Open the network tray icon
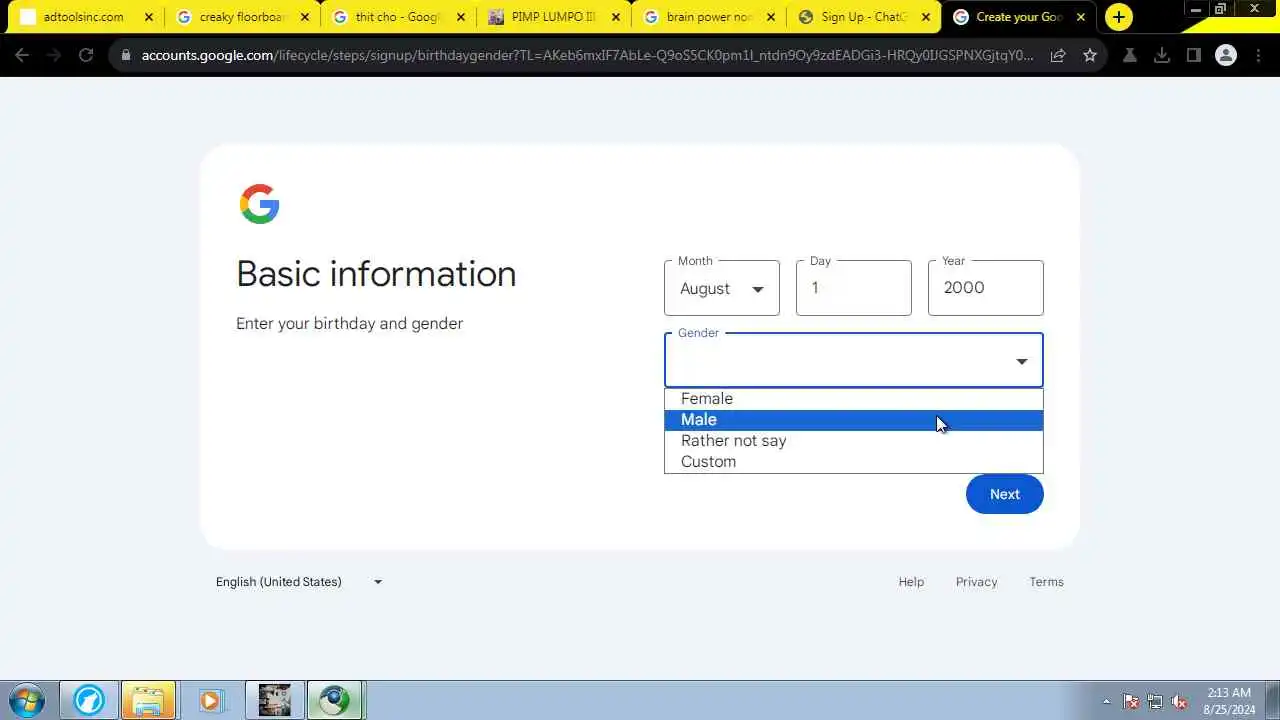 (x=1155, y=701)
